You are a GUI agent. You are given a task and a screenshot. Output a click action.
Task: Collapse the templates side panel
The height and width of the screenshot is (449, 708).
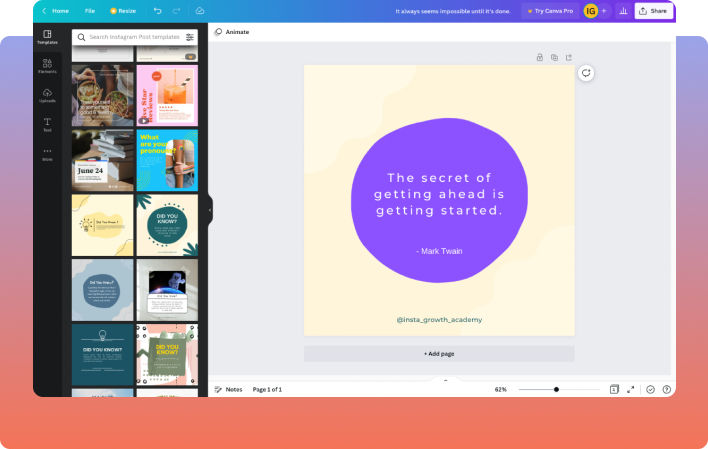[210, 211]
